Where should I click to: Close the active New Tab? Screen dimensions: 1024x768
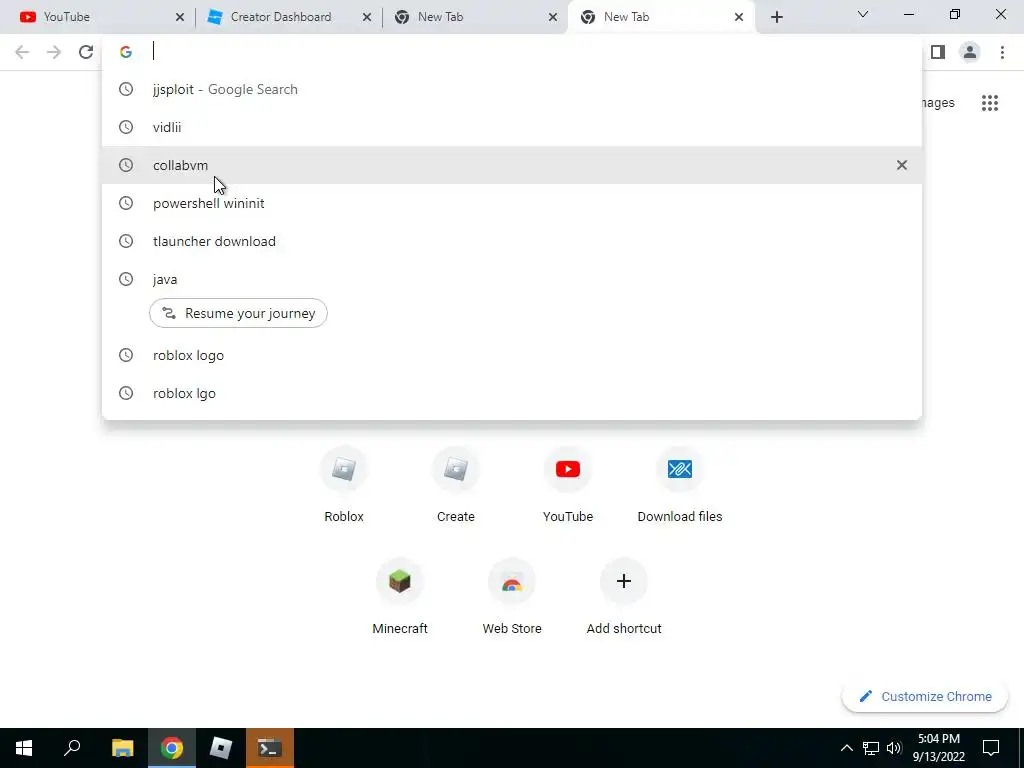coord(739,17)
